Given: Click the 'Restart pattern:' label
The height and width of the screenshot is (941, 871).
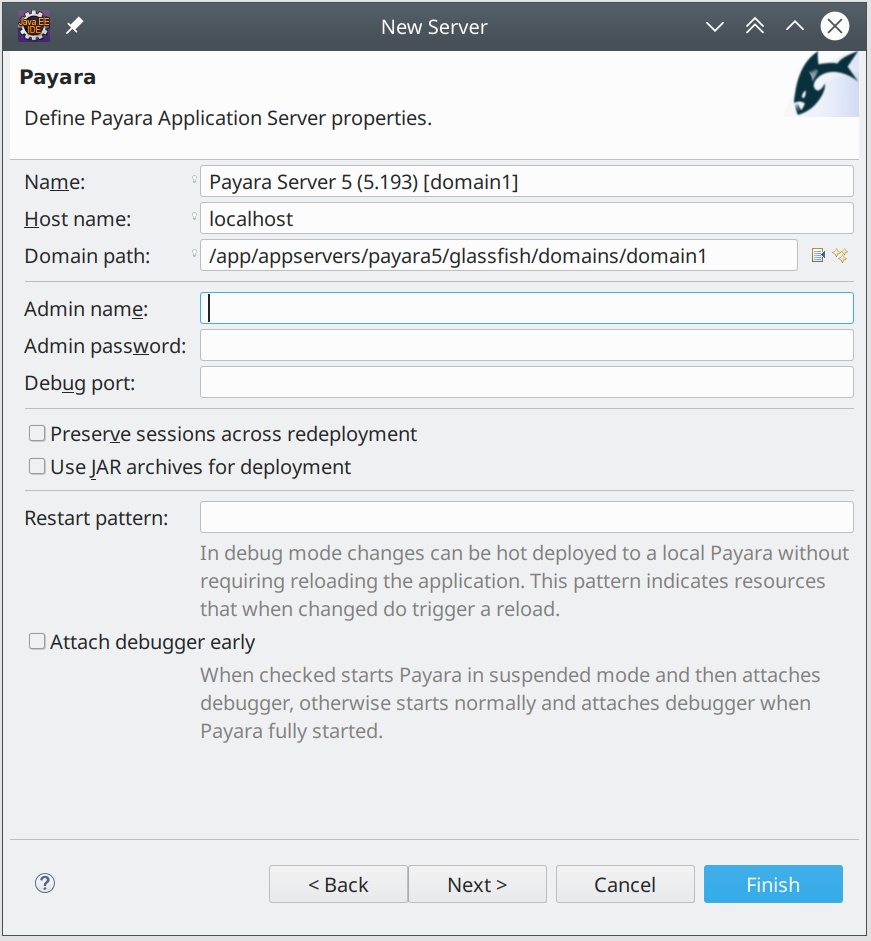Looking at the screenshot, I should (97, 518).
